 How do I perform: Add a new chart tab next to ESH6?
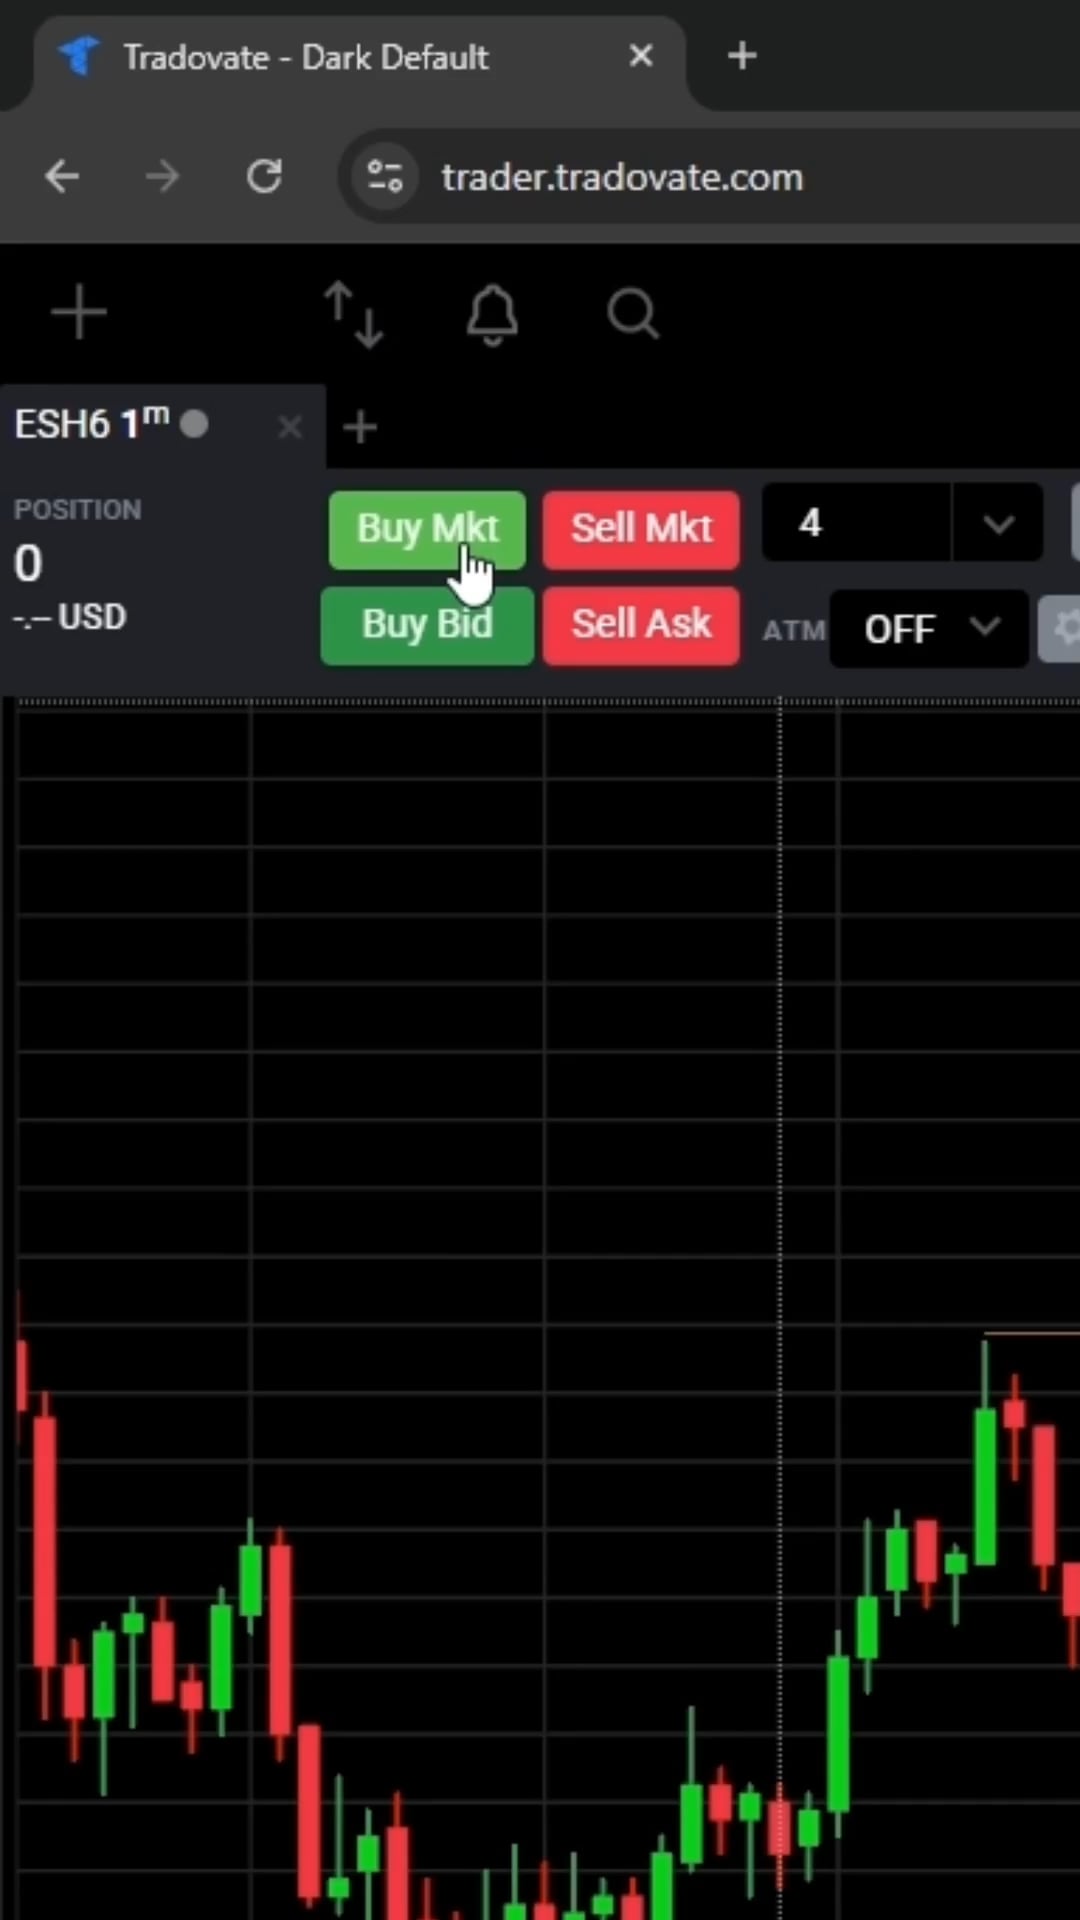click(x=360, y=428)
